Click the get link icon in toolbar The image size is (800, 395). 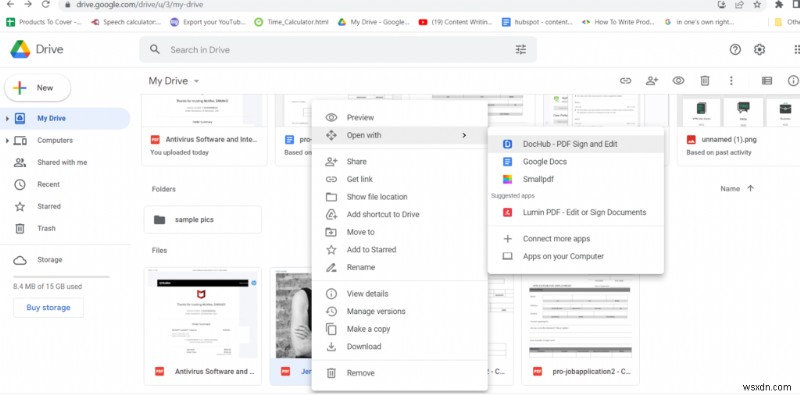[626, 81]
